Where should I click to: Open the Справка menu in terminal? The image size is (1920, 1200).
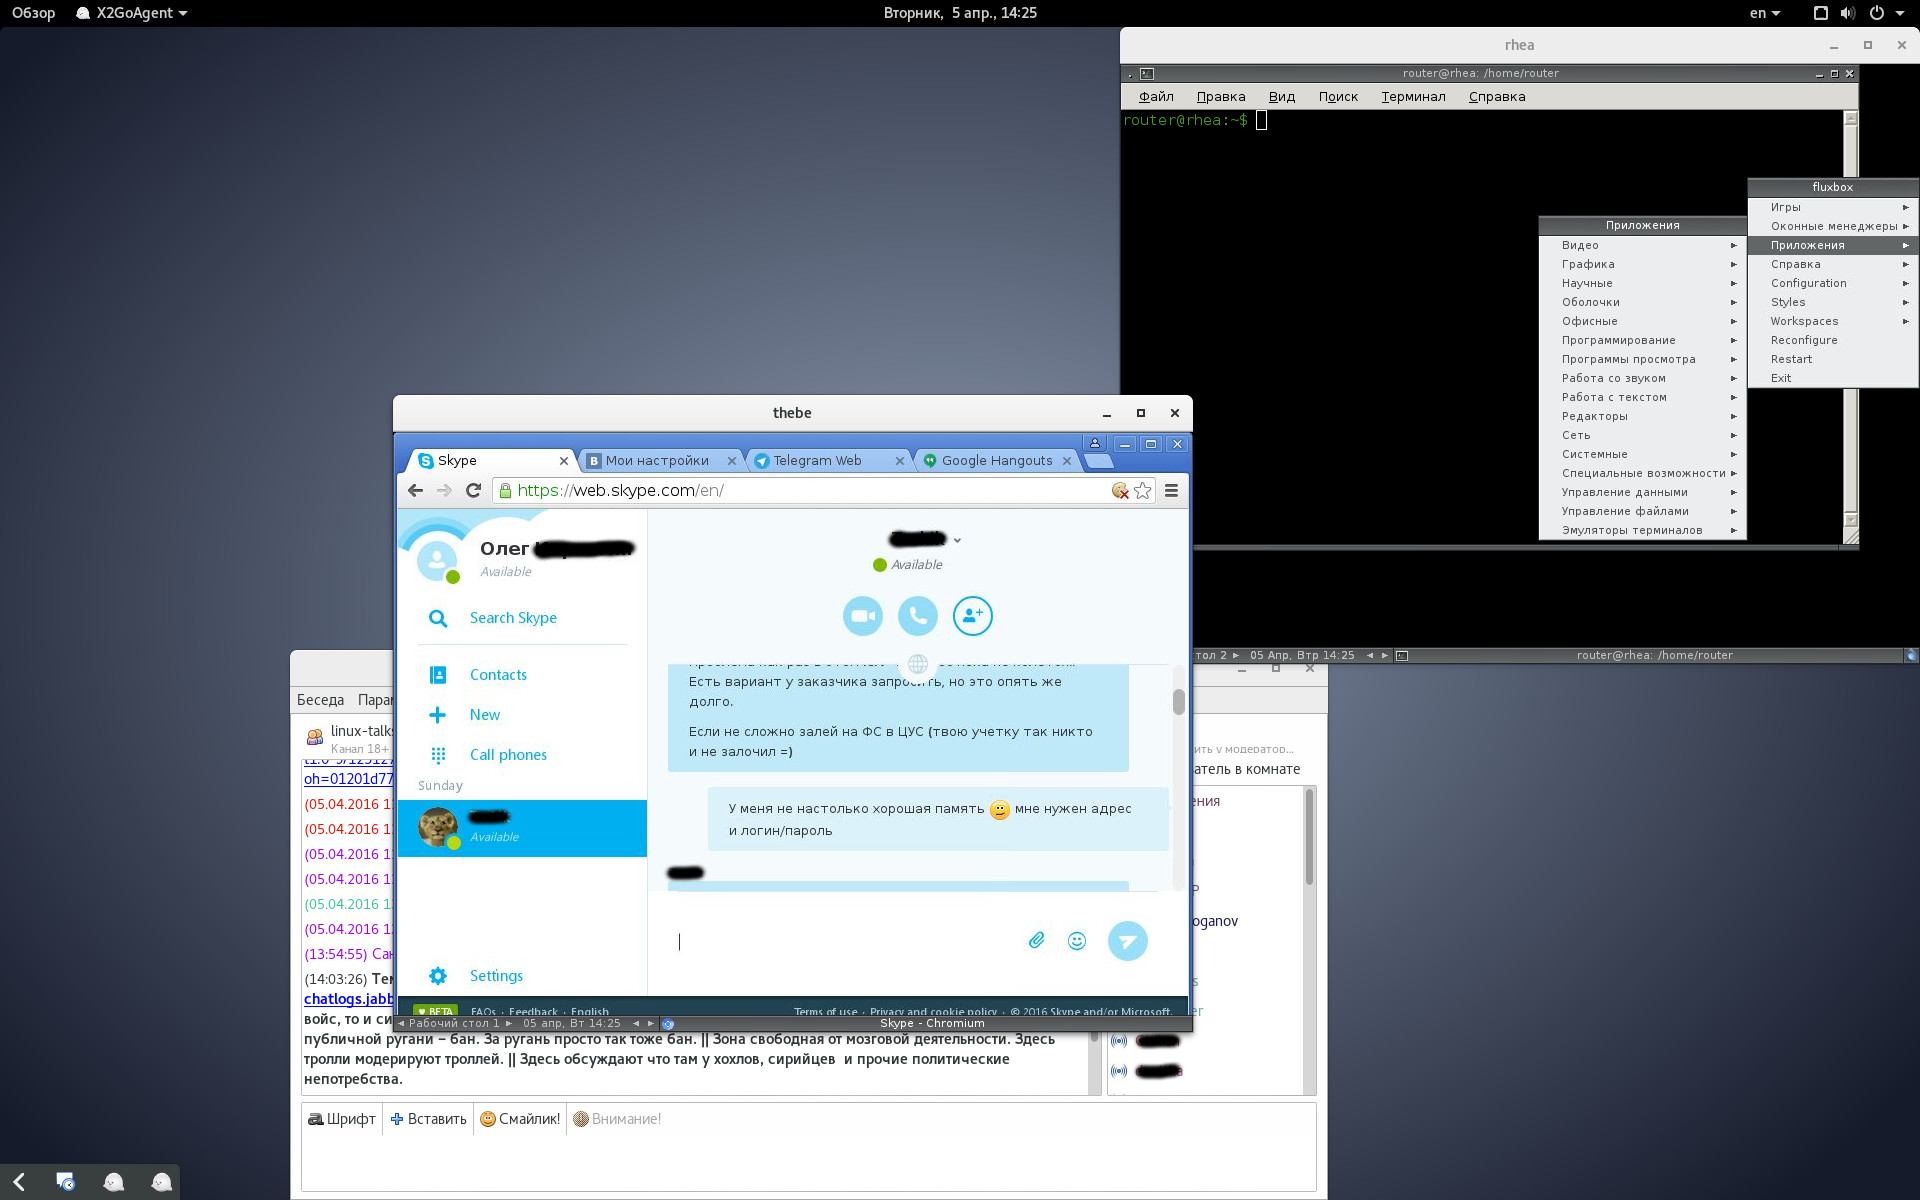click(x=1497, y=97)
